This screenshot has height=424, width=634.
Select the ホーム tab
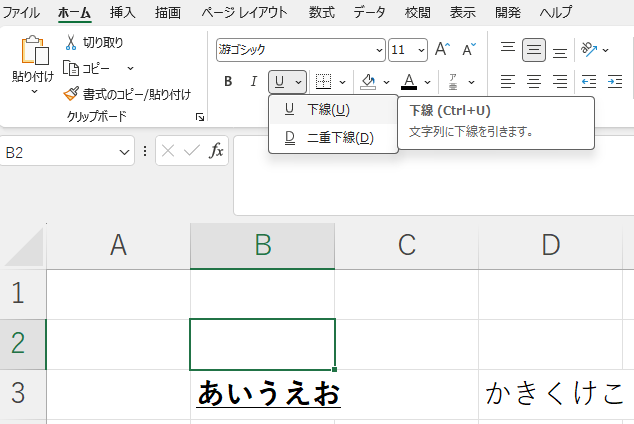74,13
